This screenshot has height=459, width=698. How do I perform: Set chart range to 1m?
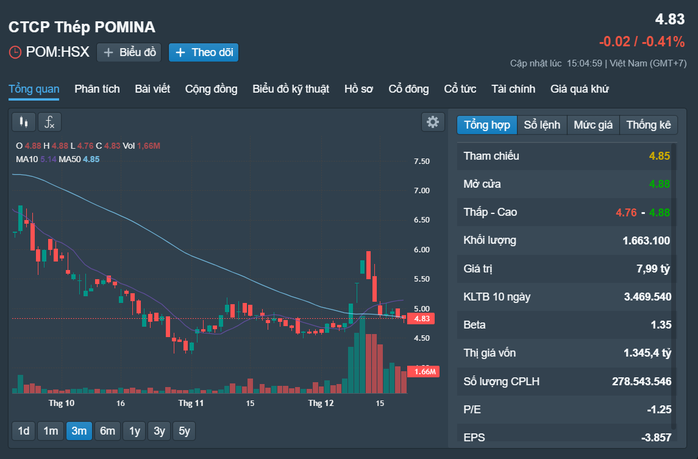pos(51,431)
